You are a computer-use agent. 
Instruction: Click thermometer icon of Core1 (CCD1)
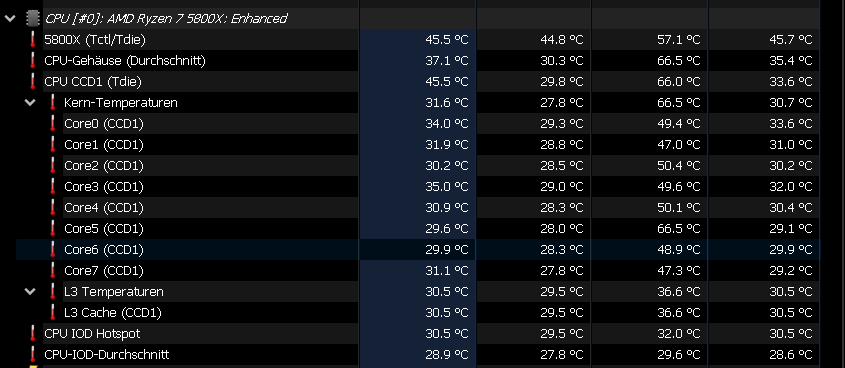click(x=52, y=144)
